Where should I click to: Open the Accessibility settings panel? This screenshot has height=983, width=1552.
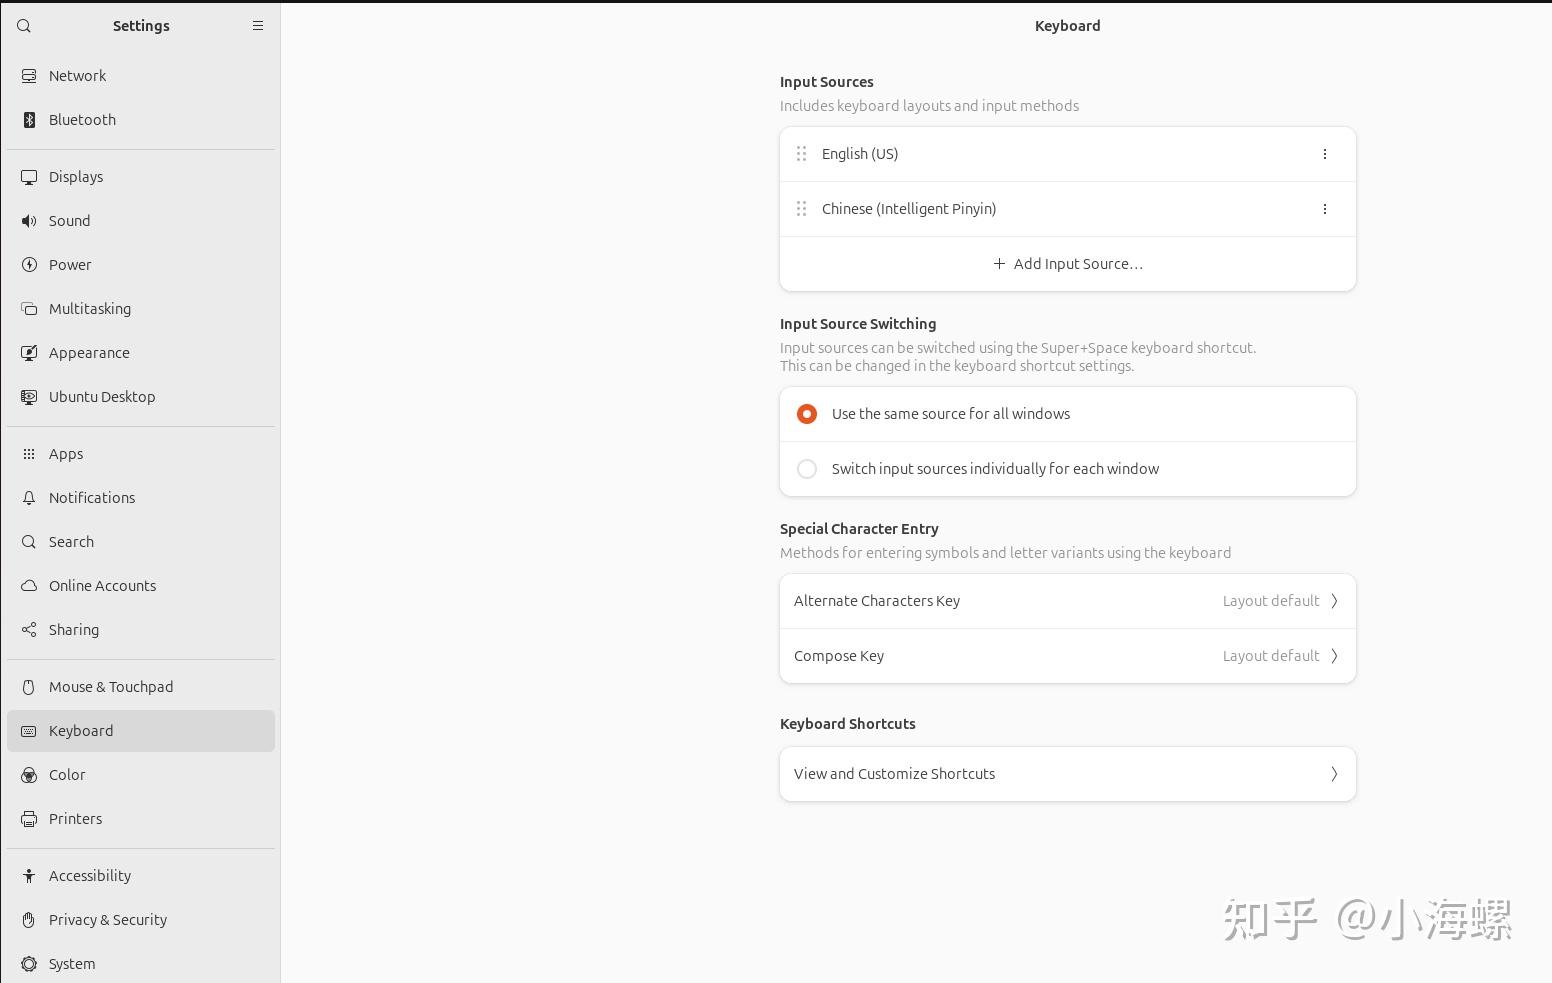pyautogui.click(x=90, y=876)
